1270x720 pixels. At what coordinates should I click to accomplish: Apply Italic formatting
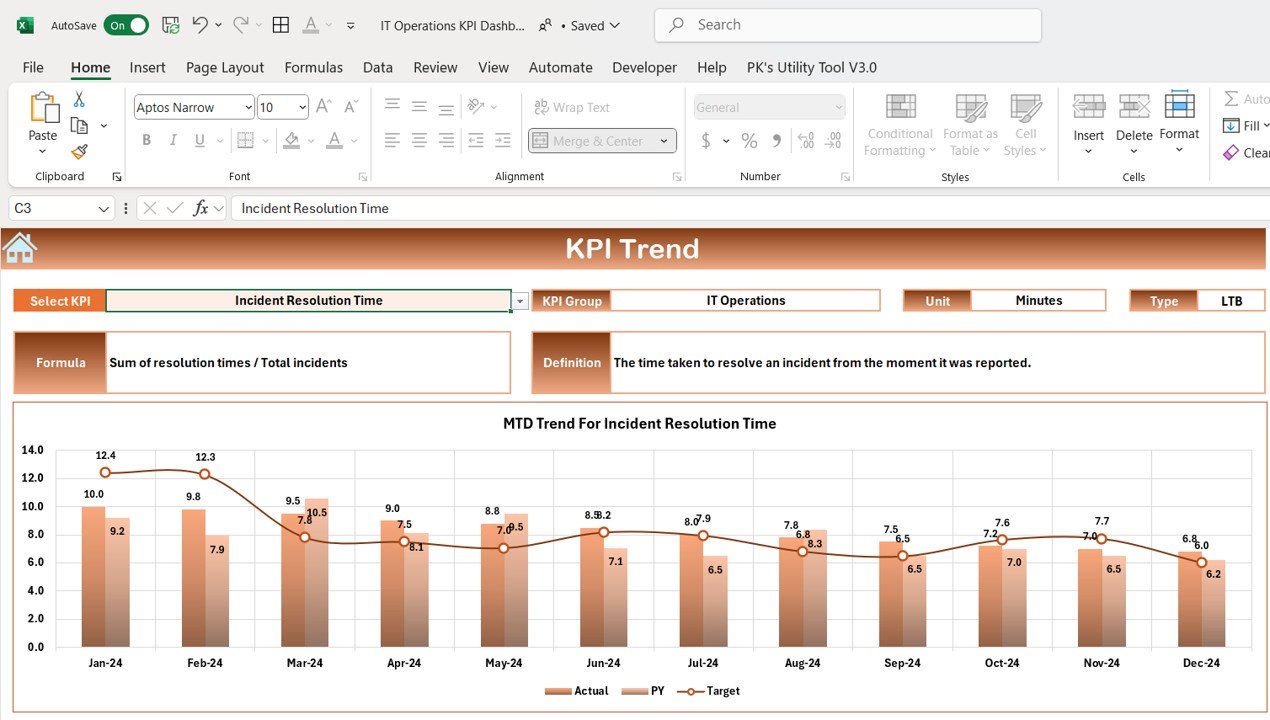pos(174,141)
